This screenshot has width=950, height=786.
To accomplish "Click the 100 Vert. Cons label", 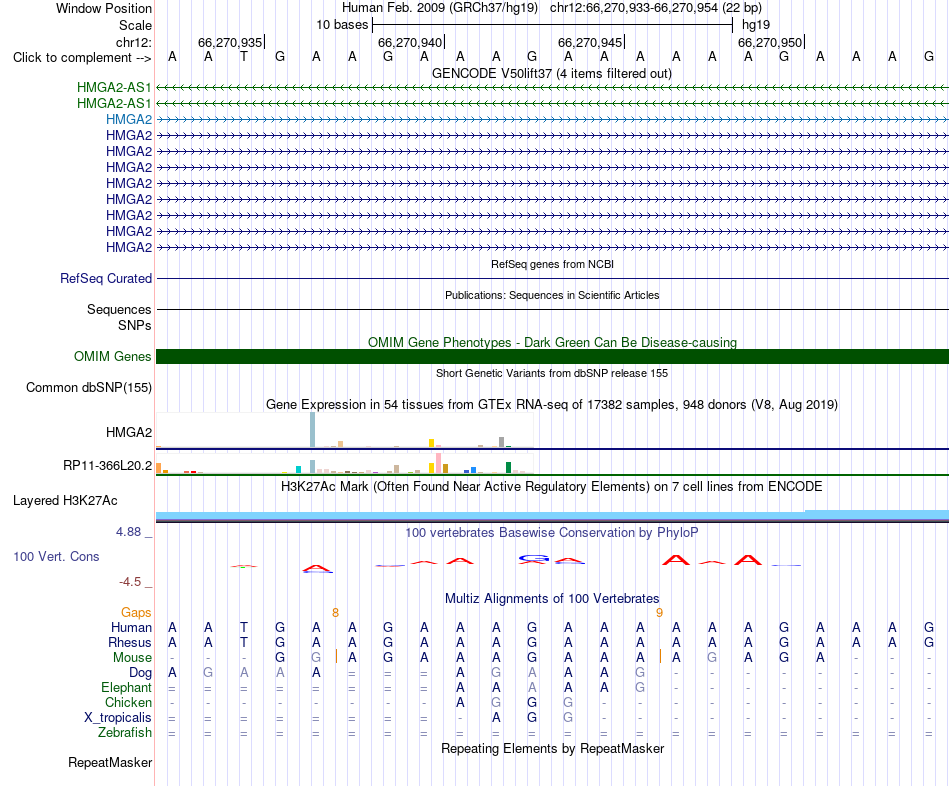I will 56,556.
